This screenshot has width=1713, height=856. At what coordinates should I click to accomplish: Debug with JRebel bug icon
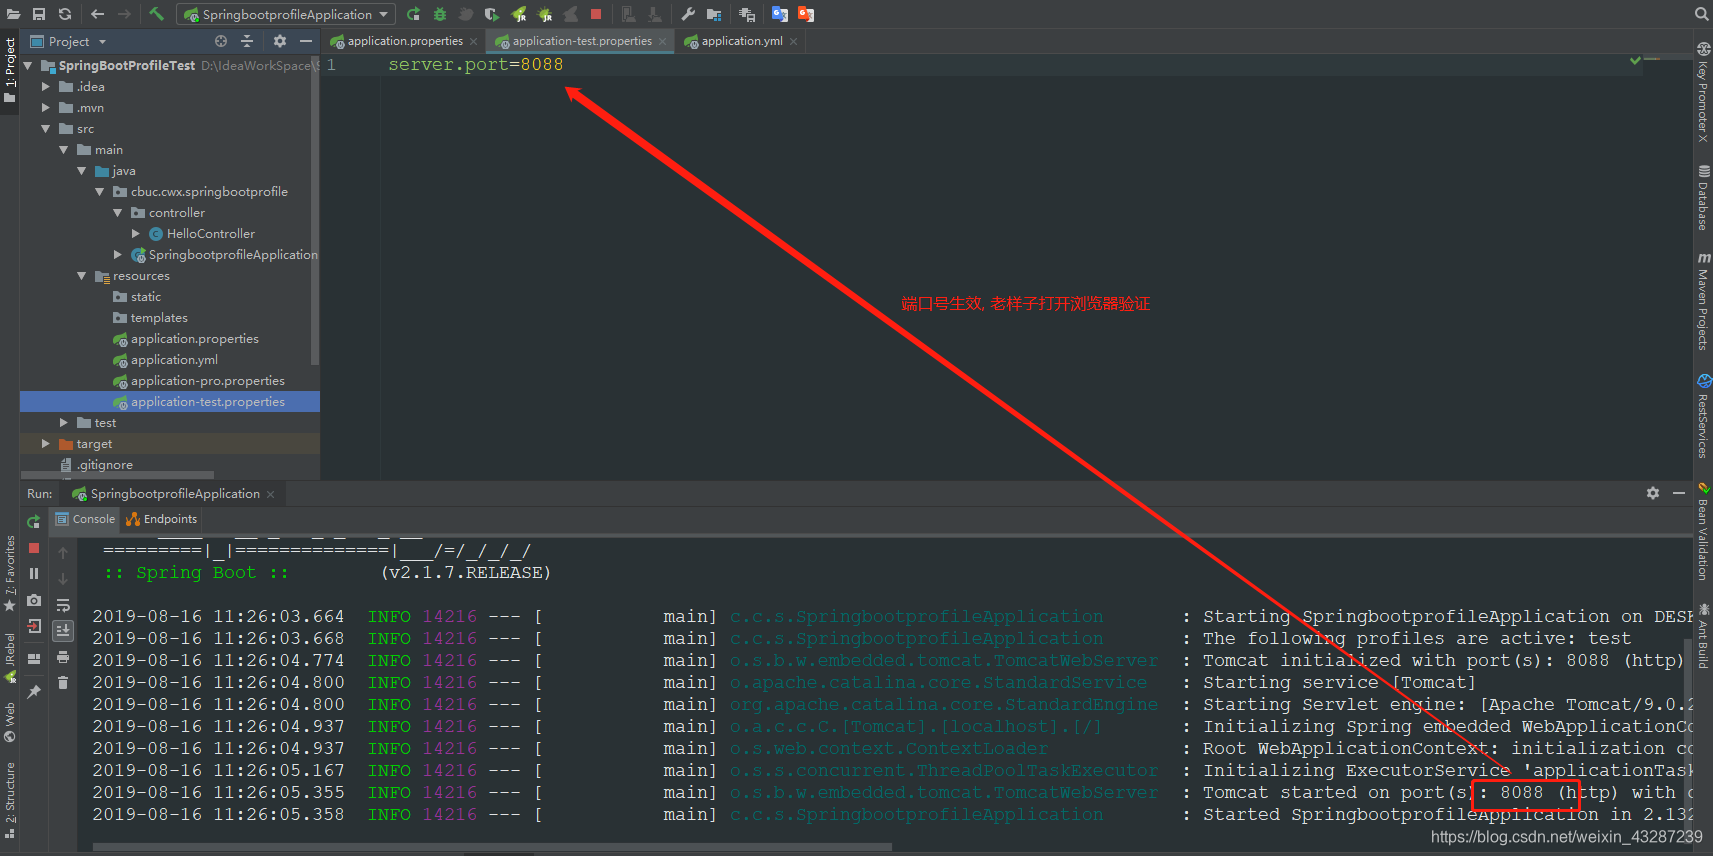[x=544, y=14]
